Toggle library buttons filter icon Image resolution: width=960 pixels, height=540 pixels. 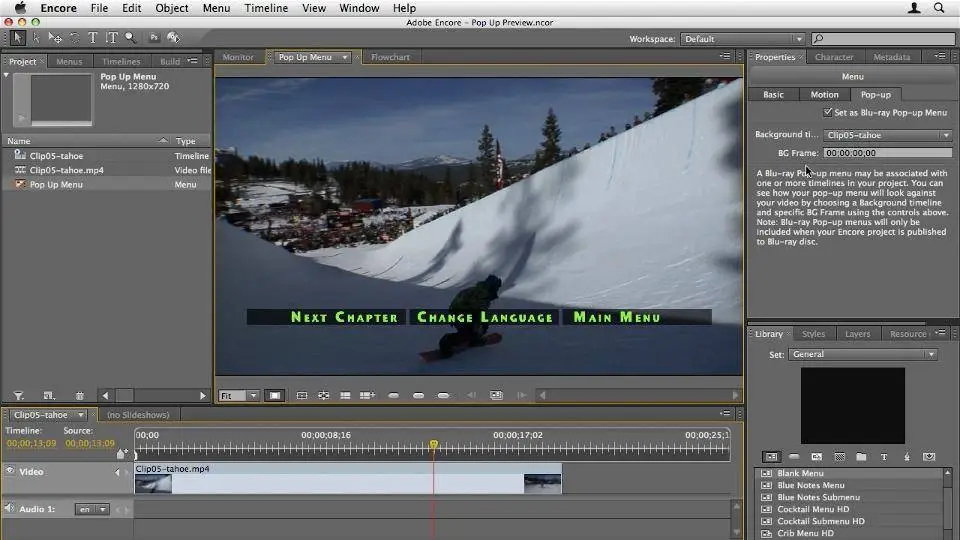(794, 457)
